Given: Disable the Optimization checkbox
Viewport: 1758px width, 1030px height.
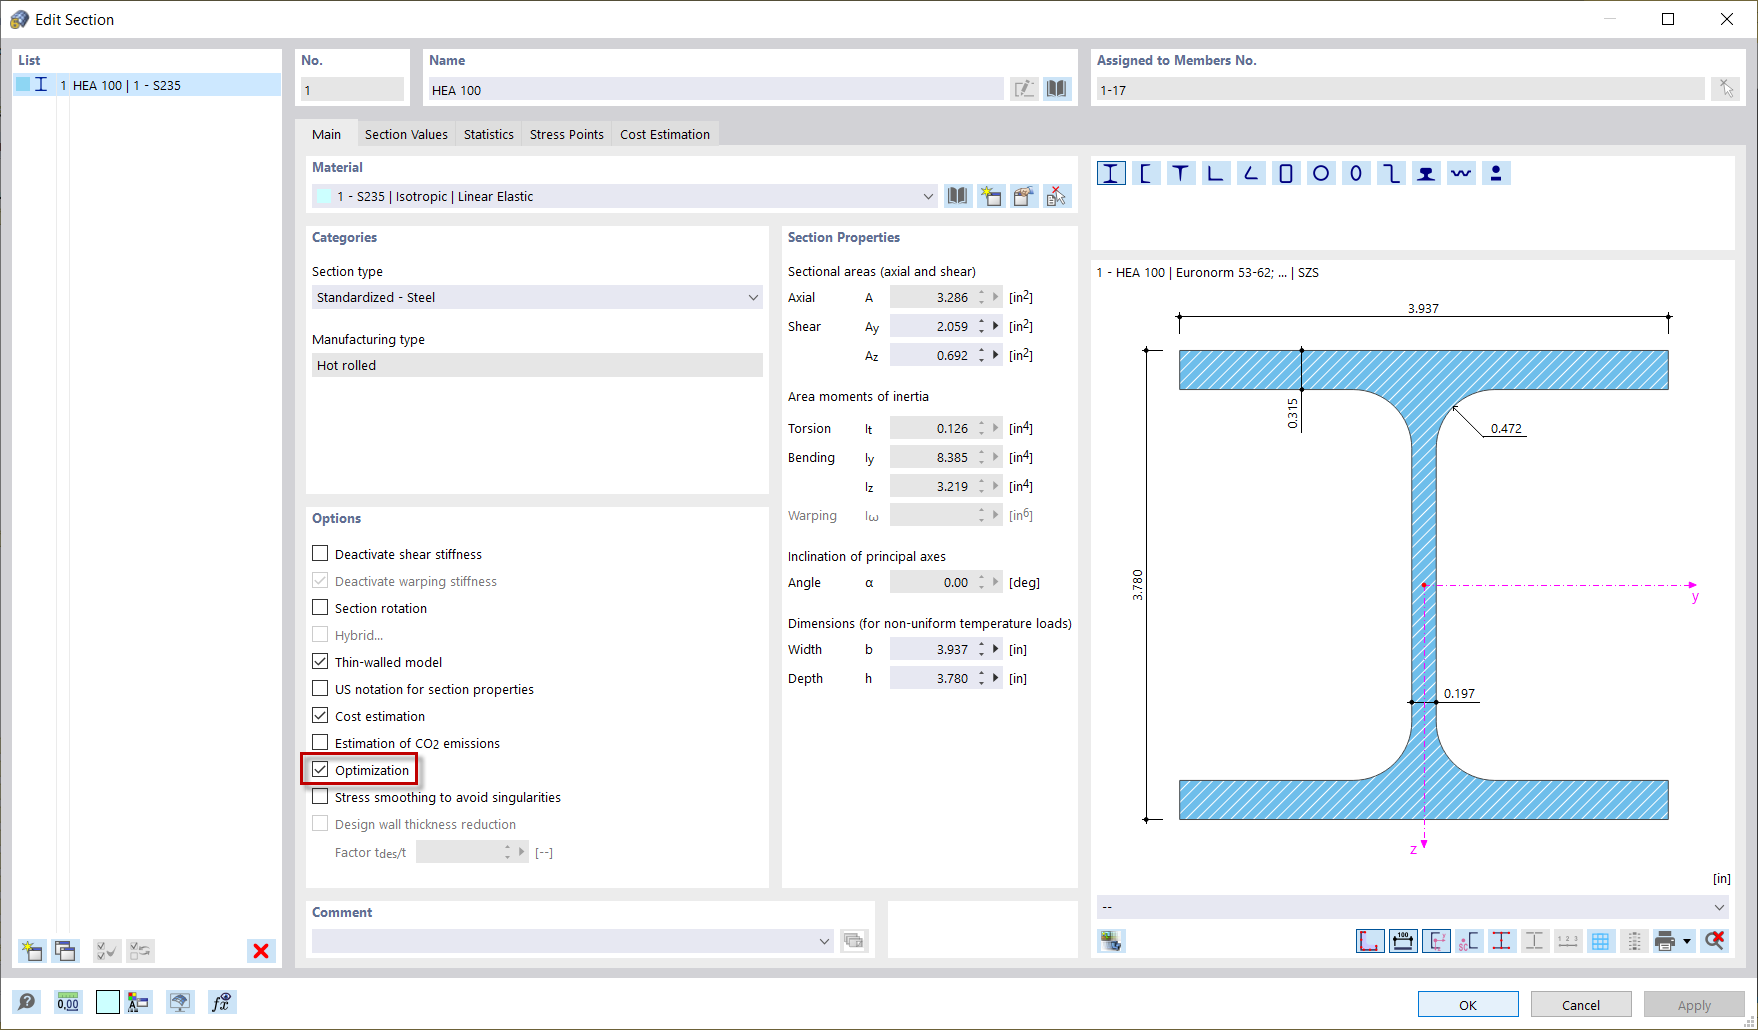Looking at the screenshot, I should point(320,769).
